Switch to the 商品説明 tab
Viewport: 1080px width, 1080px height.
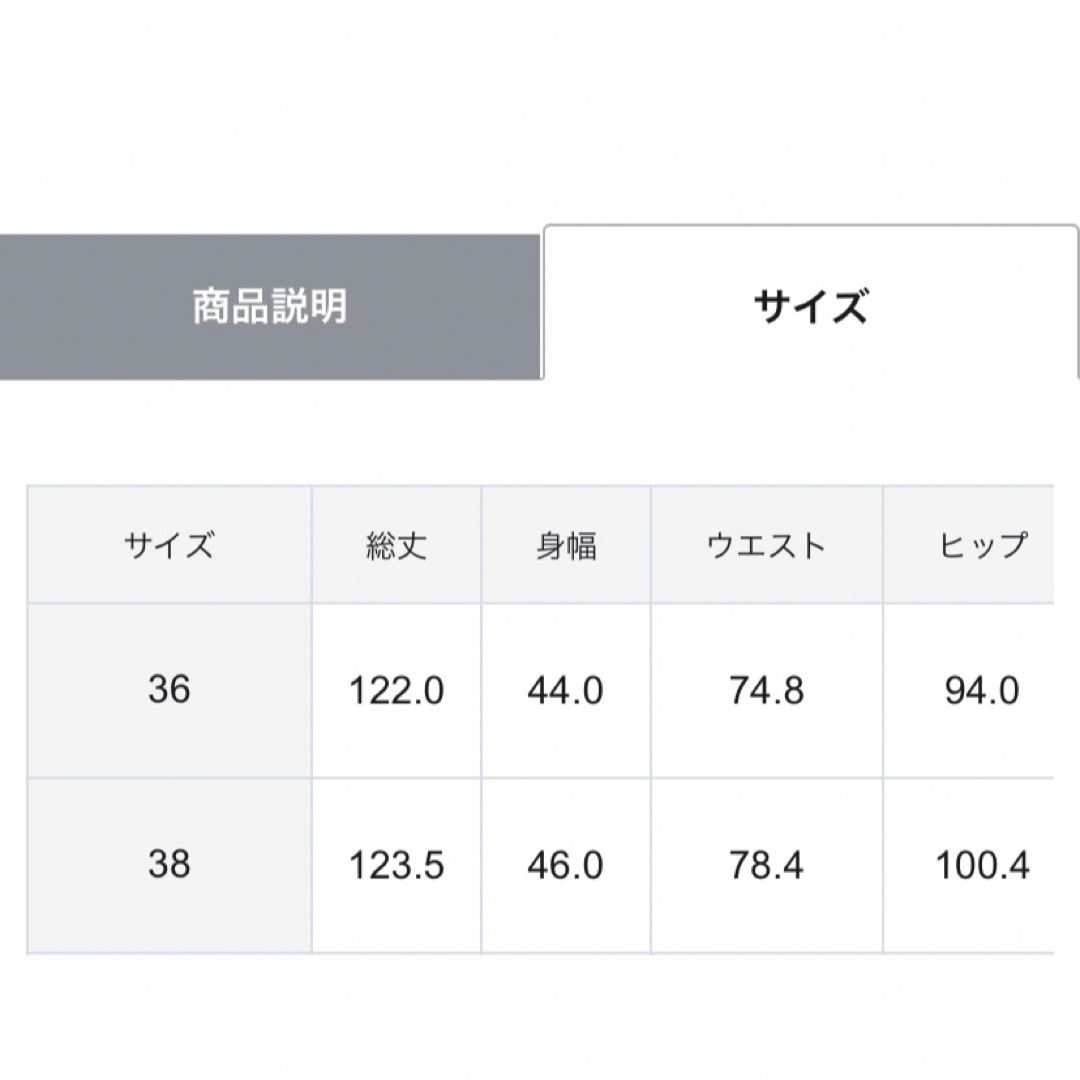[270, 307]
